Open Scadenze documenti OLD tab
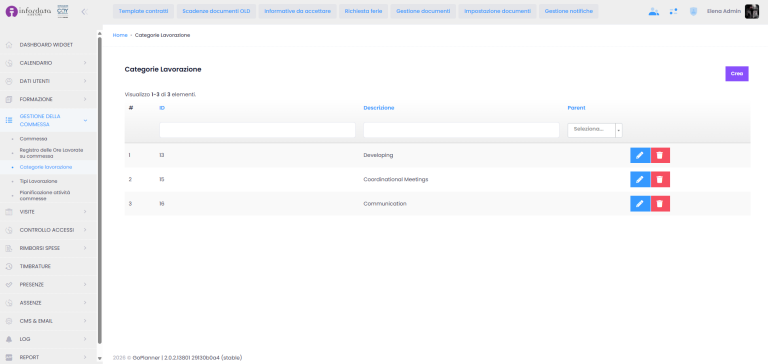This screenshot has height=364, width=768. 216,11
